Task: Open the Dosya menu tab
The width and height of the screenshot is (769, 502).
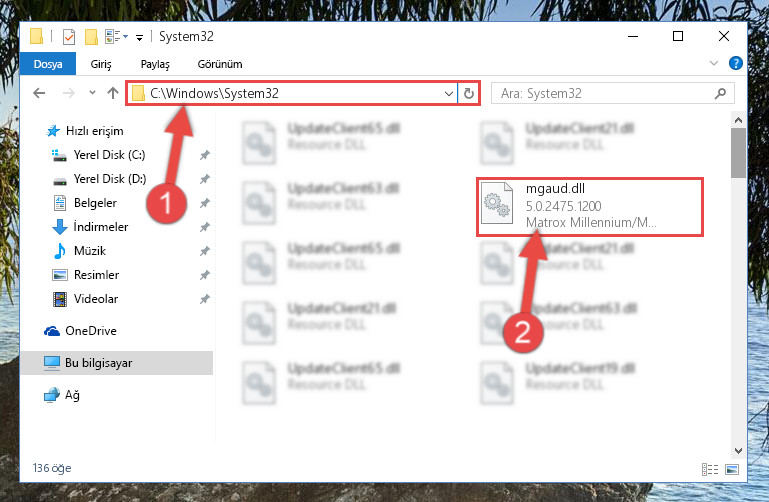Action: coord(48,64)
